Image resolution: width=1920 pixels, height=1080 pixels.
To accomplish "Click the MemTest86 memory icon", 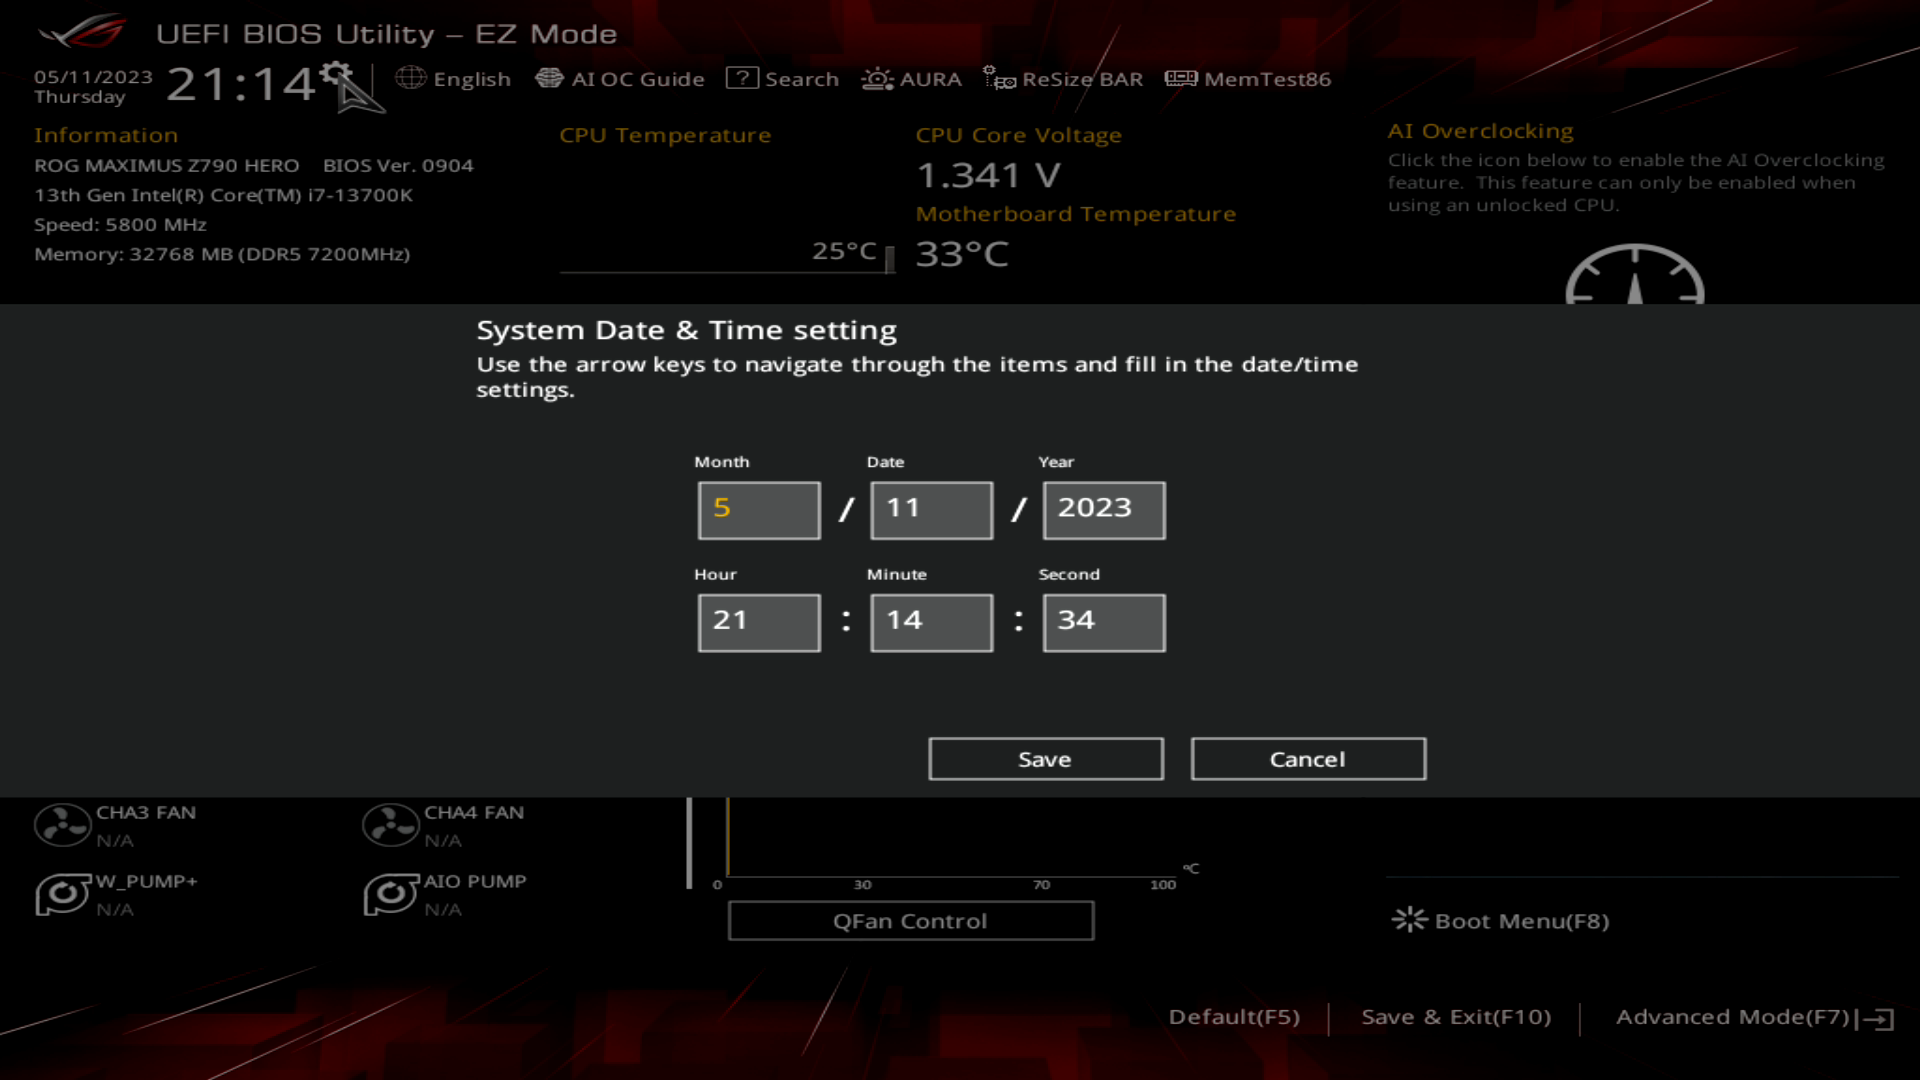I will [x=1181, y=78].
